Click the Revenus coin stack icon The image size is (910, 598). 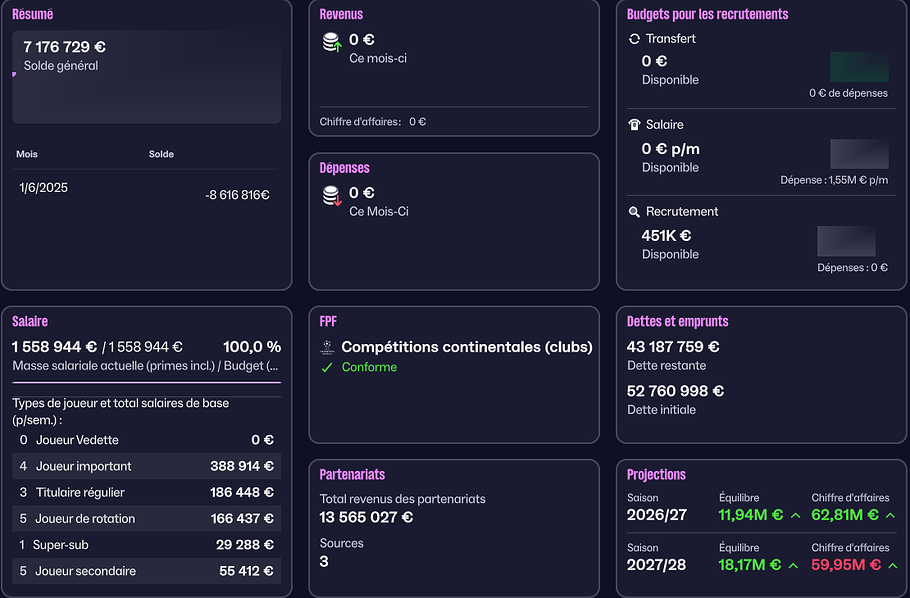331,42
